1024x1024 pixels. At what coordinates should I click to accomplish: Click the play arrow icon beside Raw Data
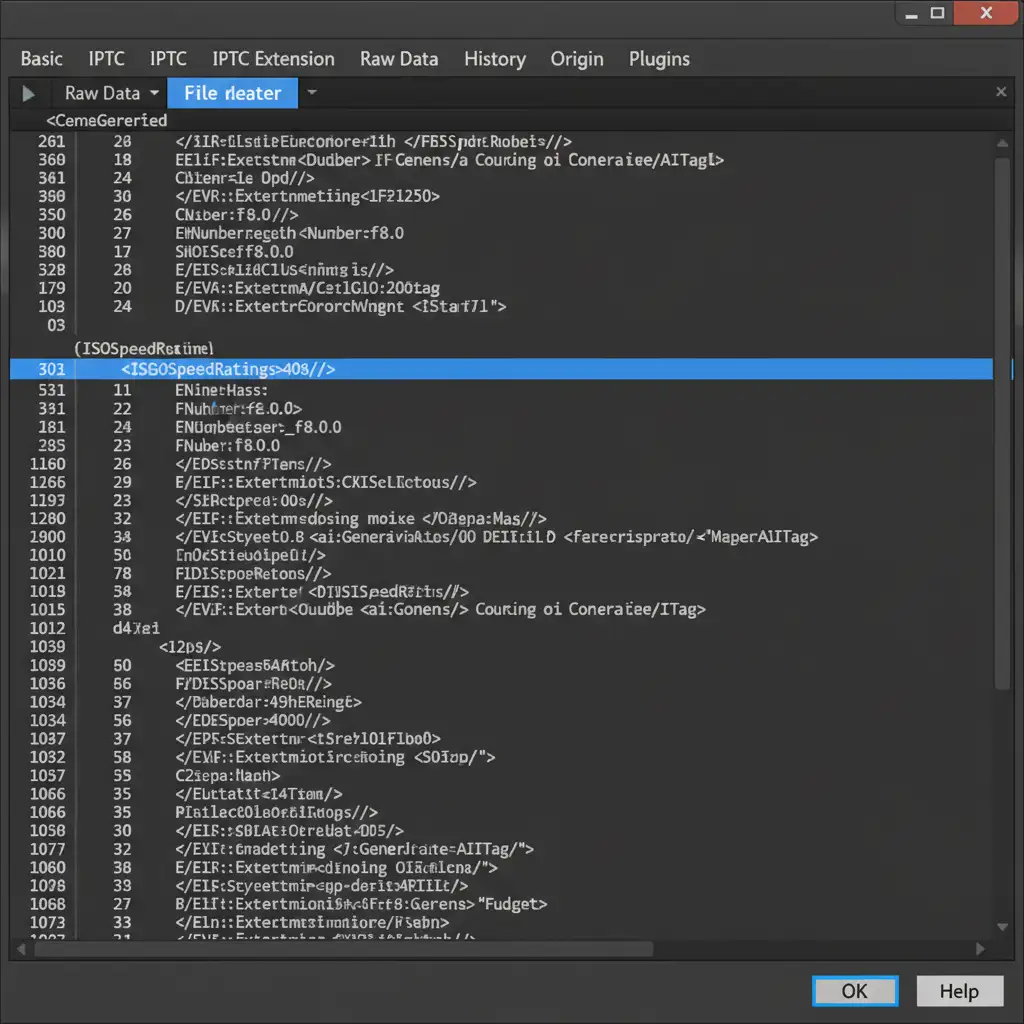pos(28,93)
